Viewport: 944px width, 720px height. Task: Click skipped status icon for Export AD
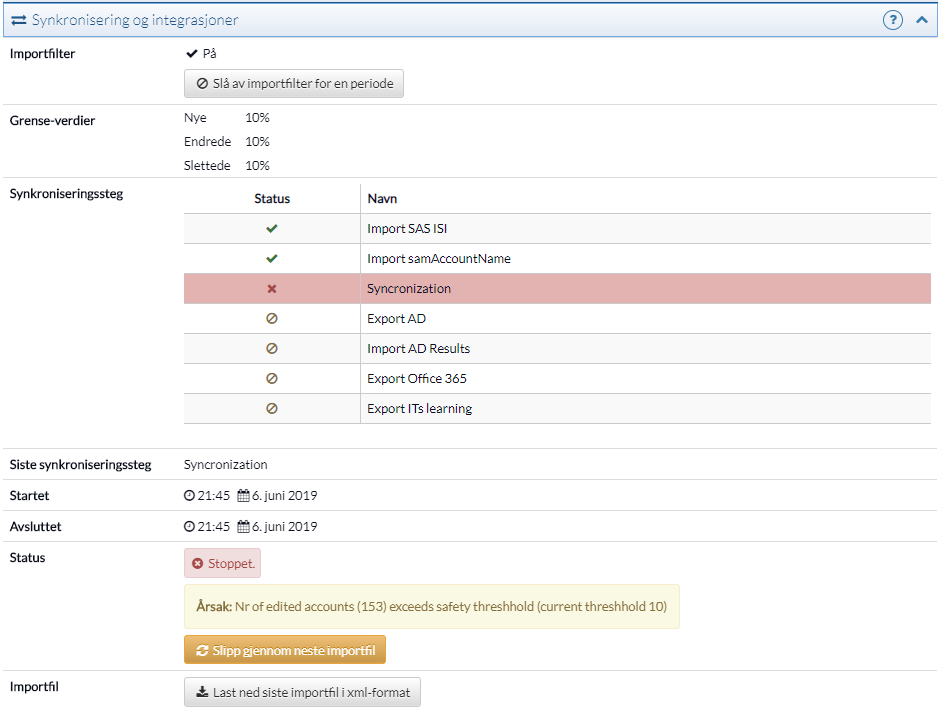coord(272,319)
